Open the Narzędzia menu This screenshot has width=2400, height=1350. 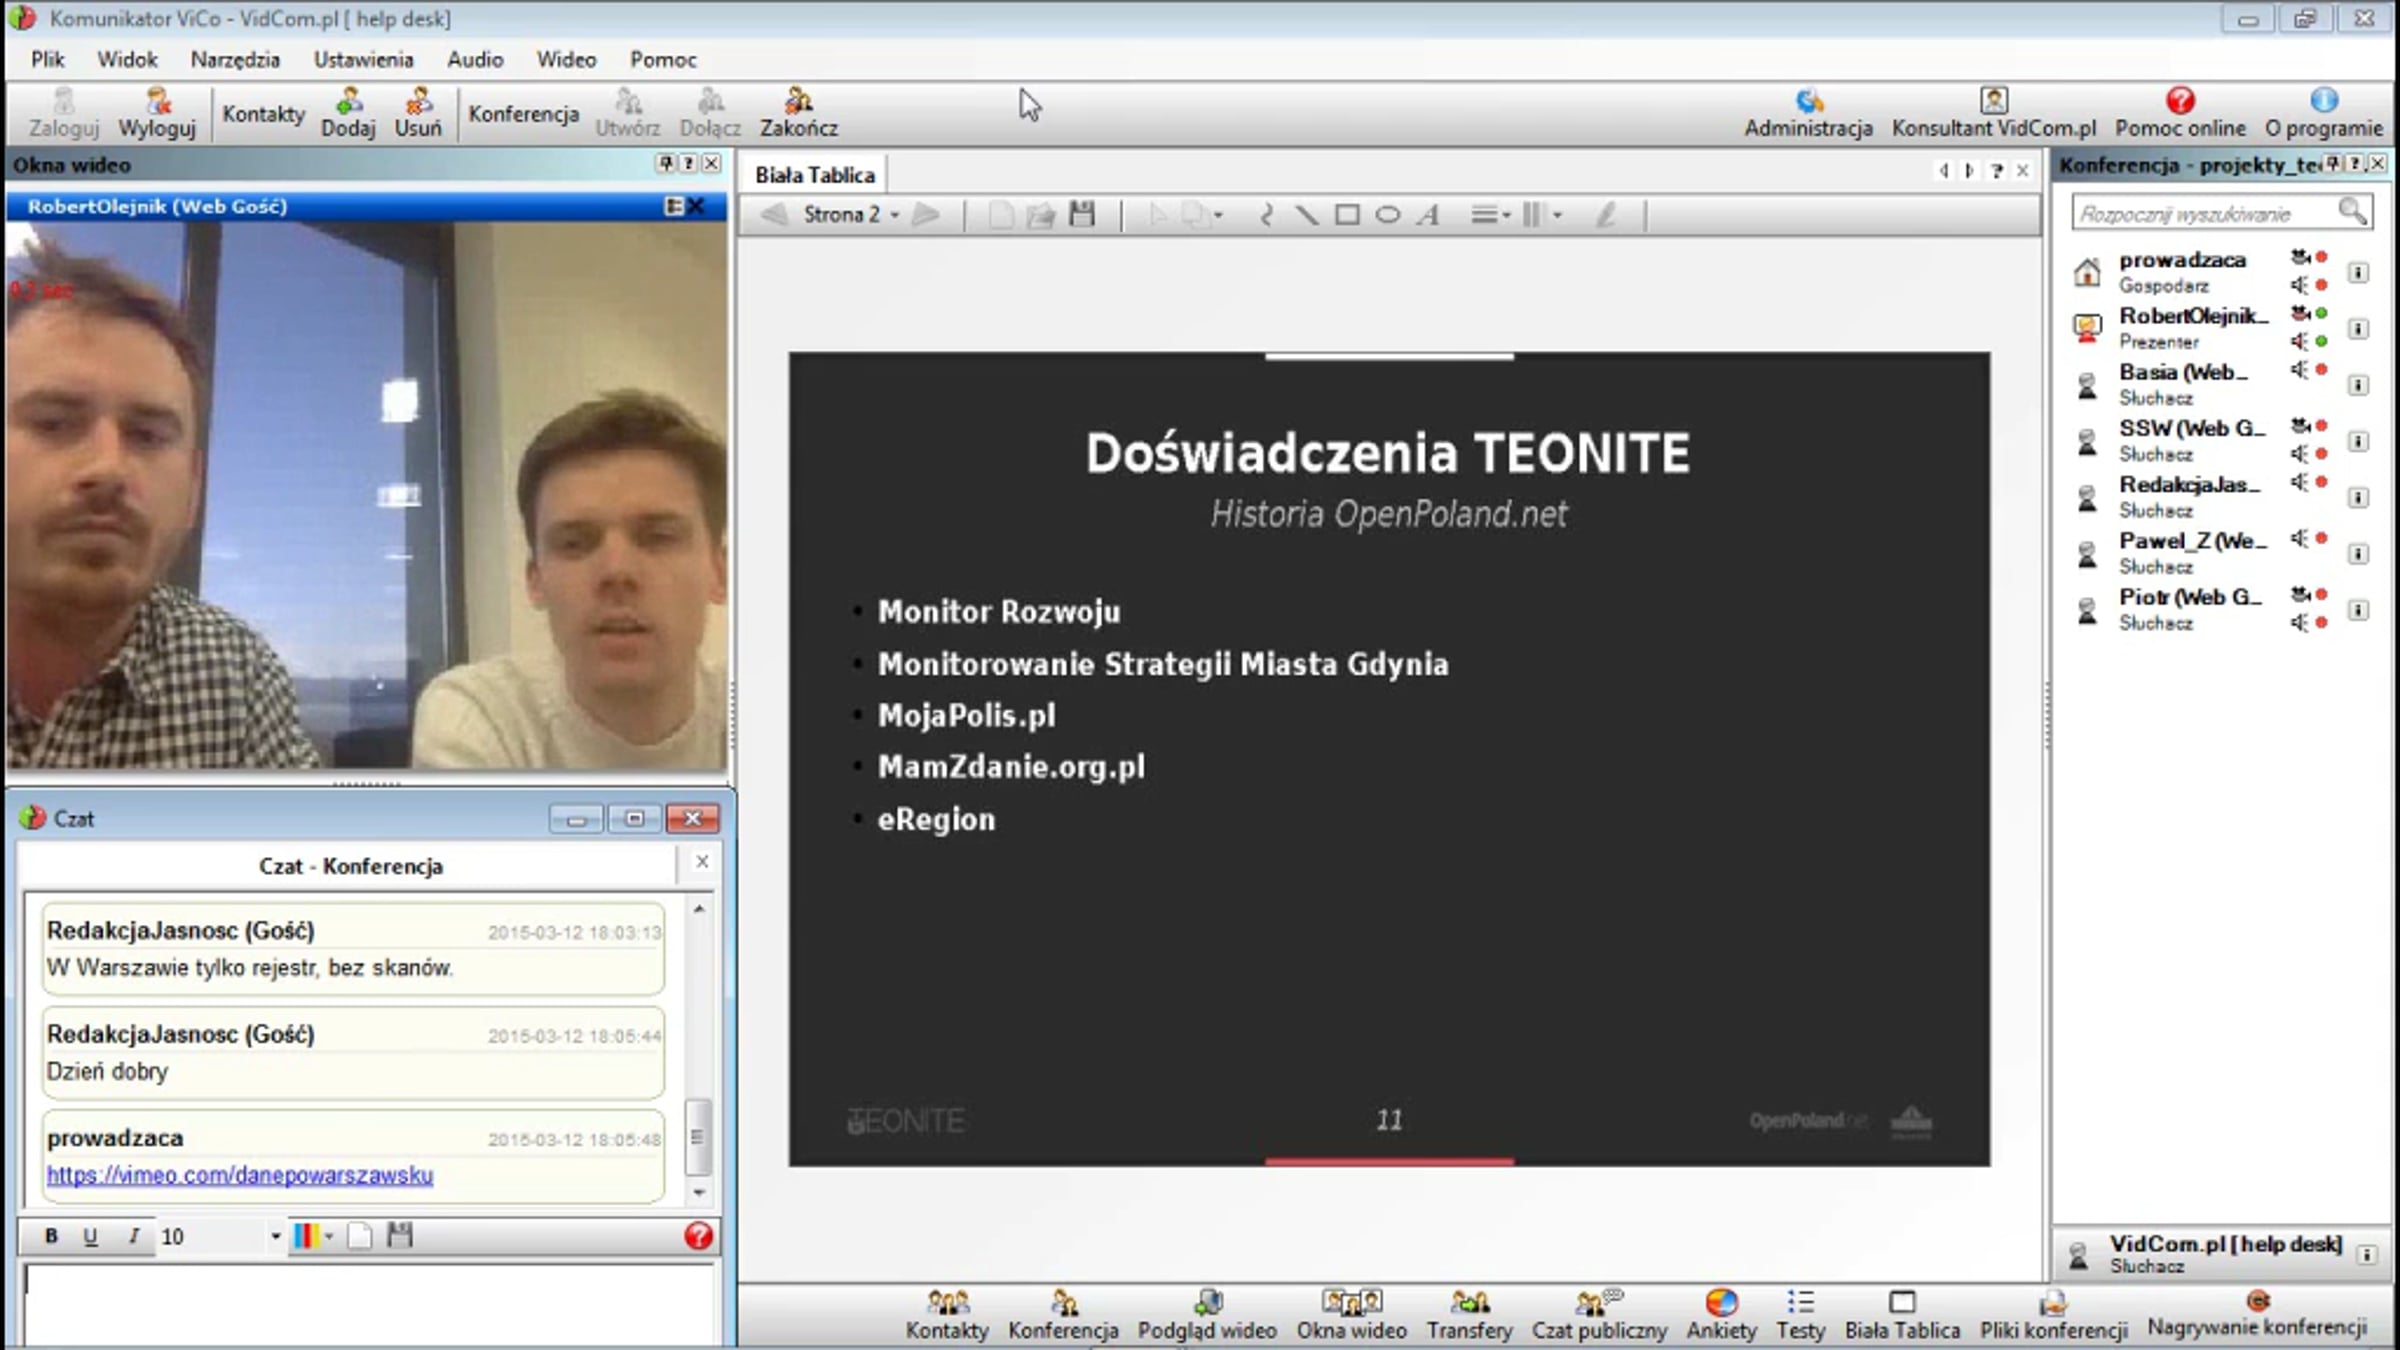(x=235, y=60)
